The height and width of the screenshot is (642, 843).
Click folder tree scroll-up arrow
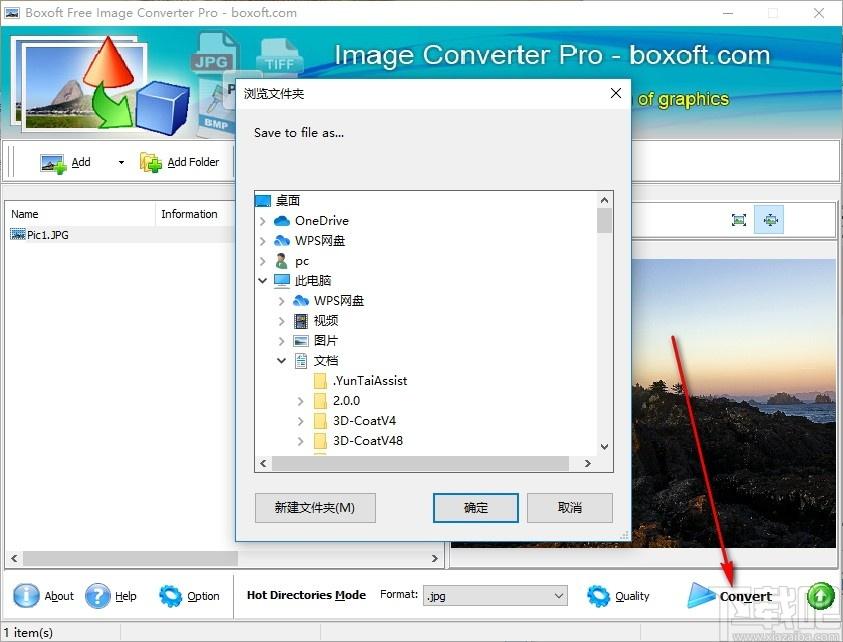click(x=604, y=200)
